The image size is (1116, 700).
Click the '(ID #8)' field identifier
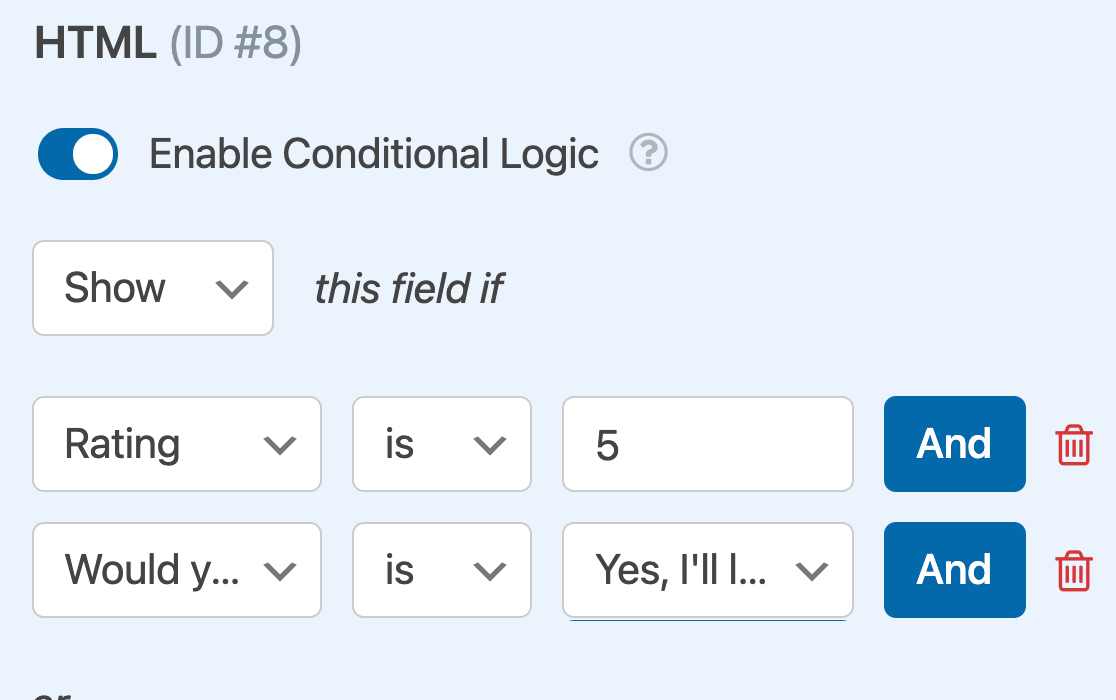[x=235, y=46]
